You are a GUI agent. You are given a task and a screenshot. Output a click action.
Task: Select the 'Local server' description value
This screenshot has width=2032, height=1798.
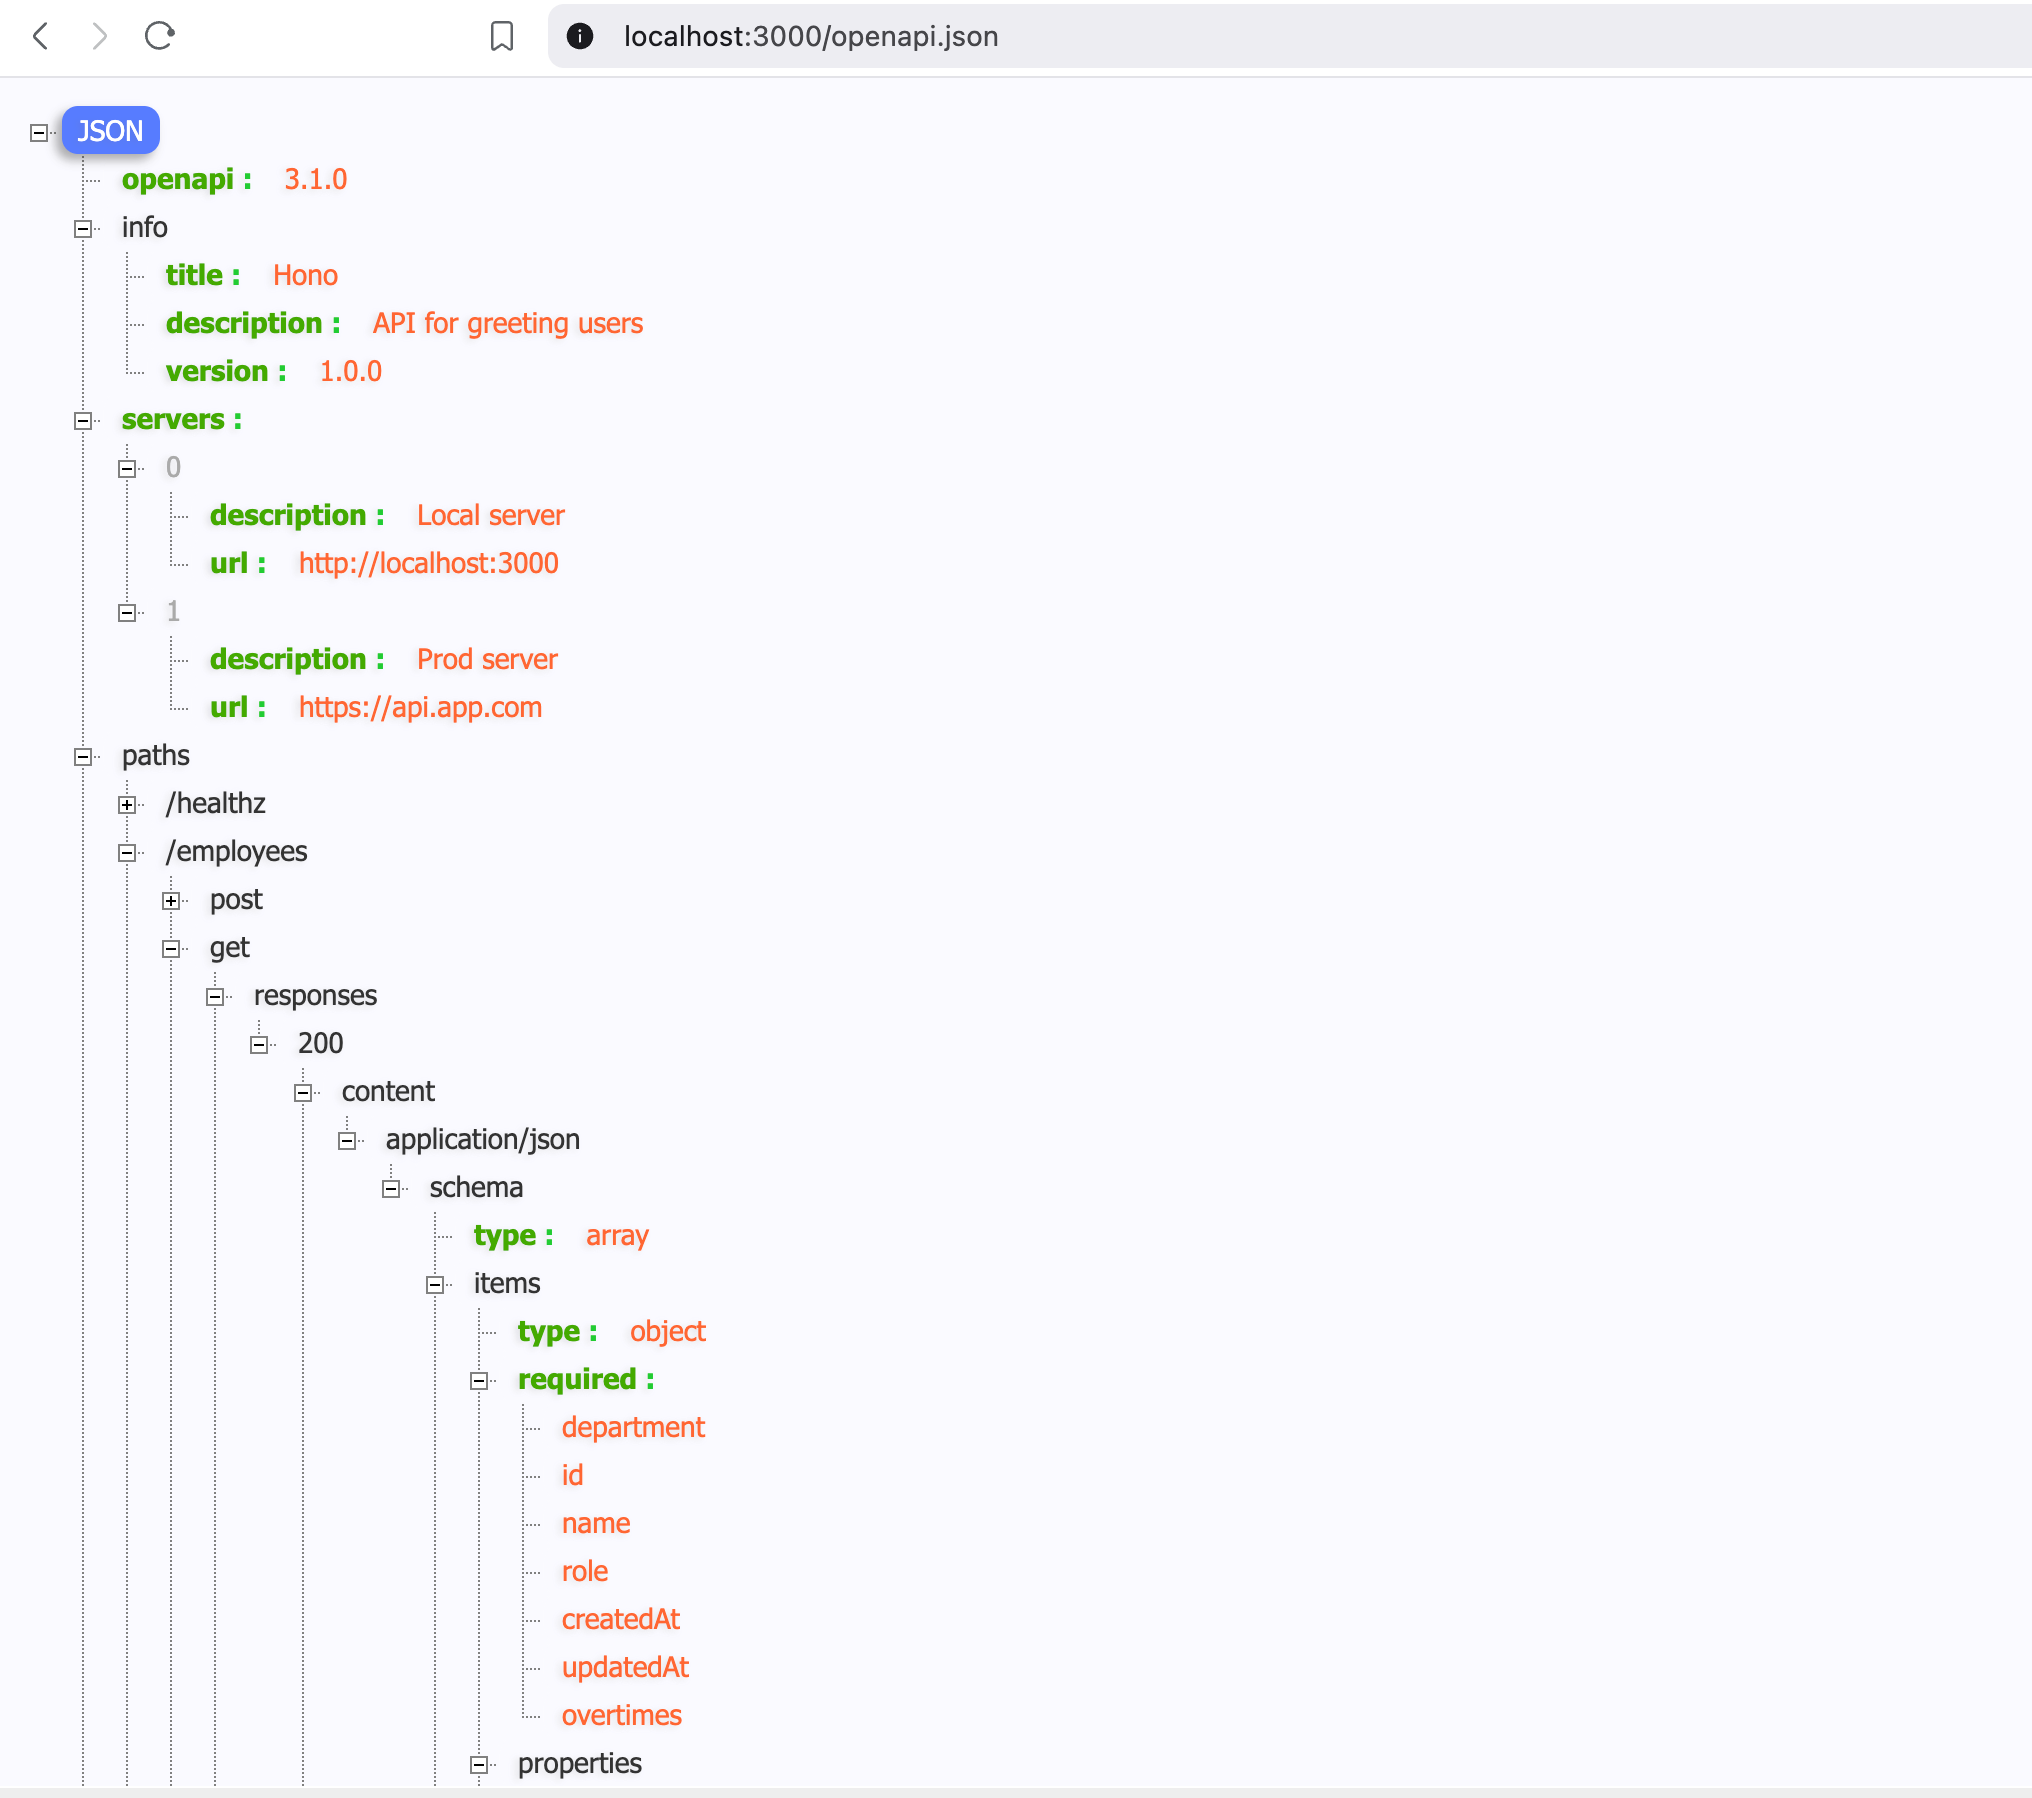pyautogui.click(x=491, y=515)
